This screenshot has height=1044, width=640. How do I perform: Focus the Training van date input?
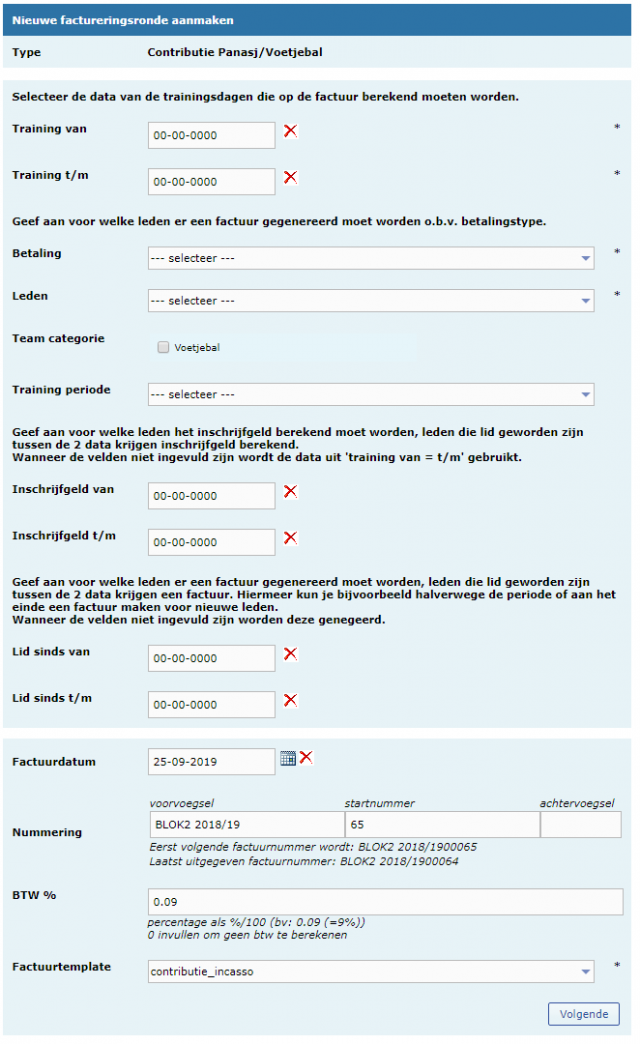point(211,135)
